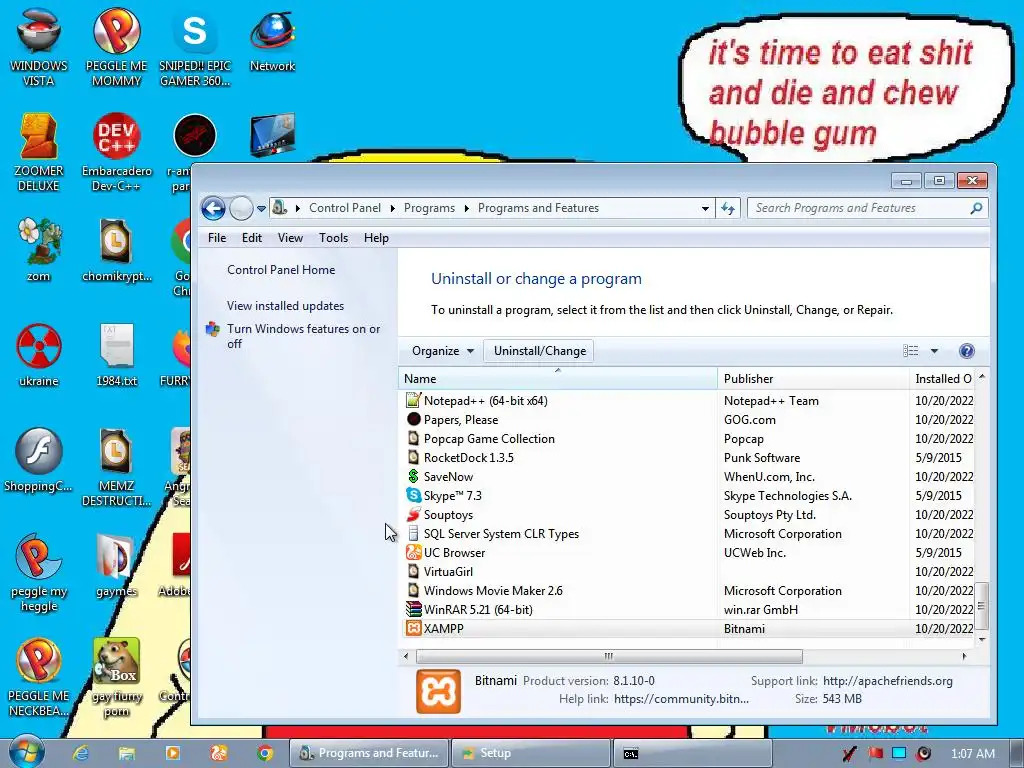
Task: Expand breadcrumb arrow after Control Panel
Action: [x=392, y=208]
